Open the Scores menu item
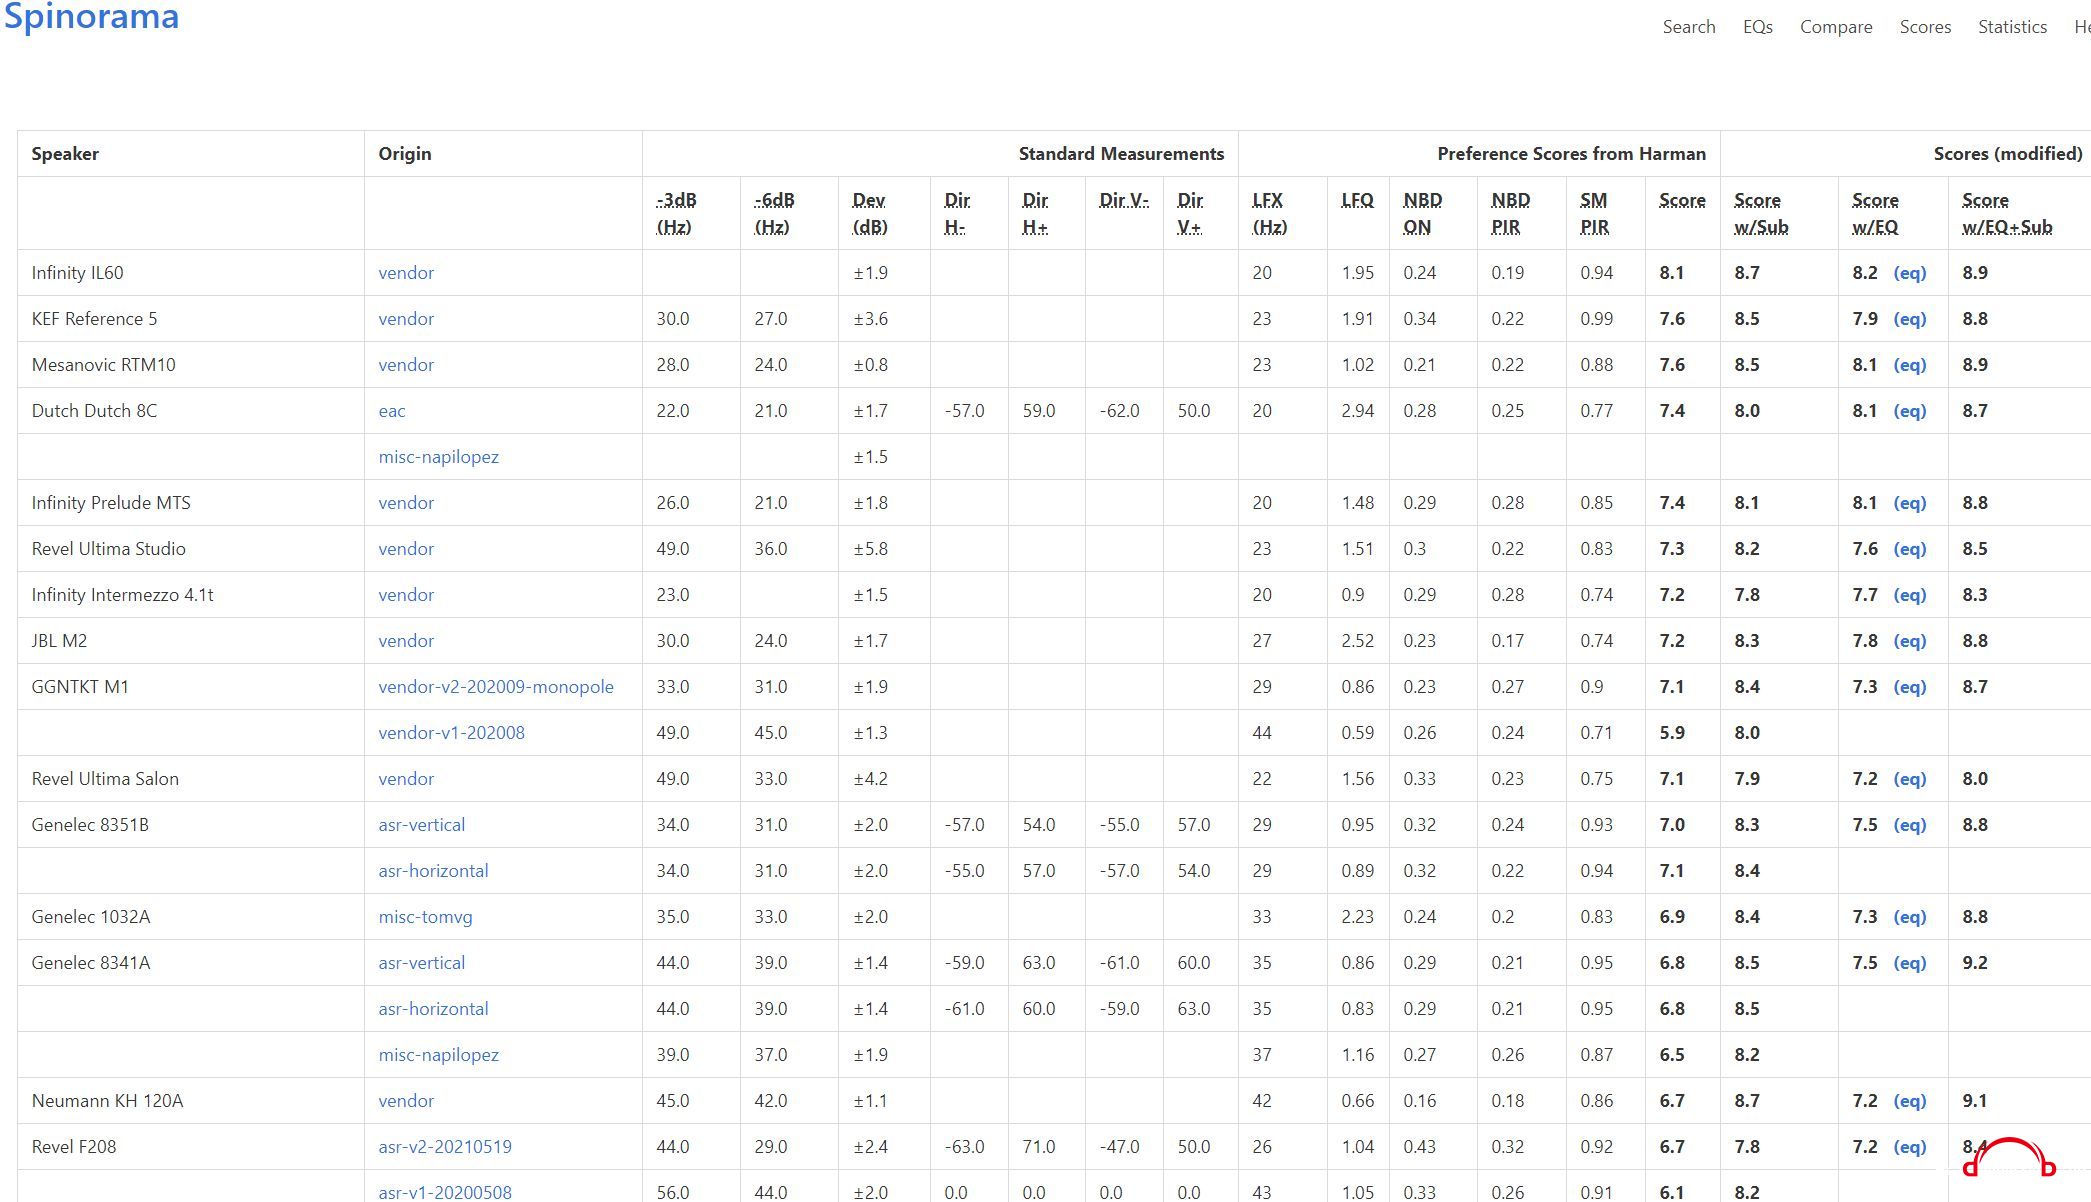The height and width of the screenshot is (1202, 2091). (x=1925, y=27)
